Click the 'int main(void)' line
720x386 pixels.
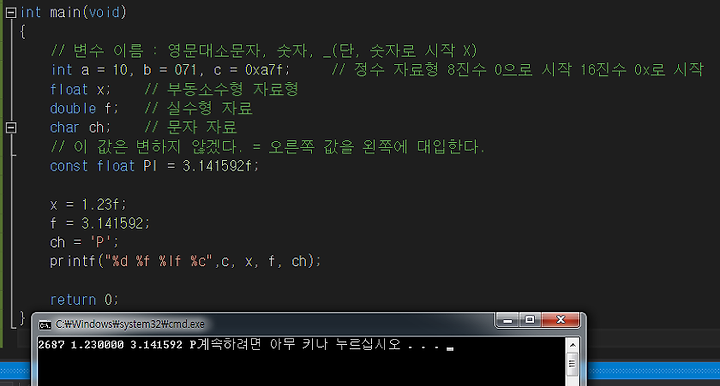coord(73,12)
